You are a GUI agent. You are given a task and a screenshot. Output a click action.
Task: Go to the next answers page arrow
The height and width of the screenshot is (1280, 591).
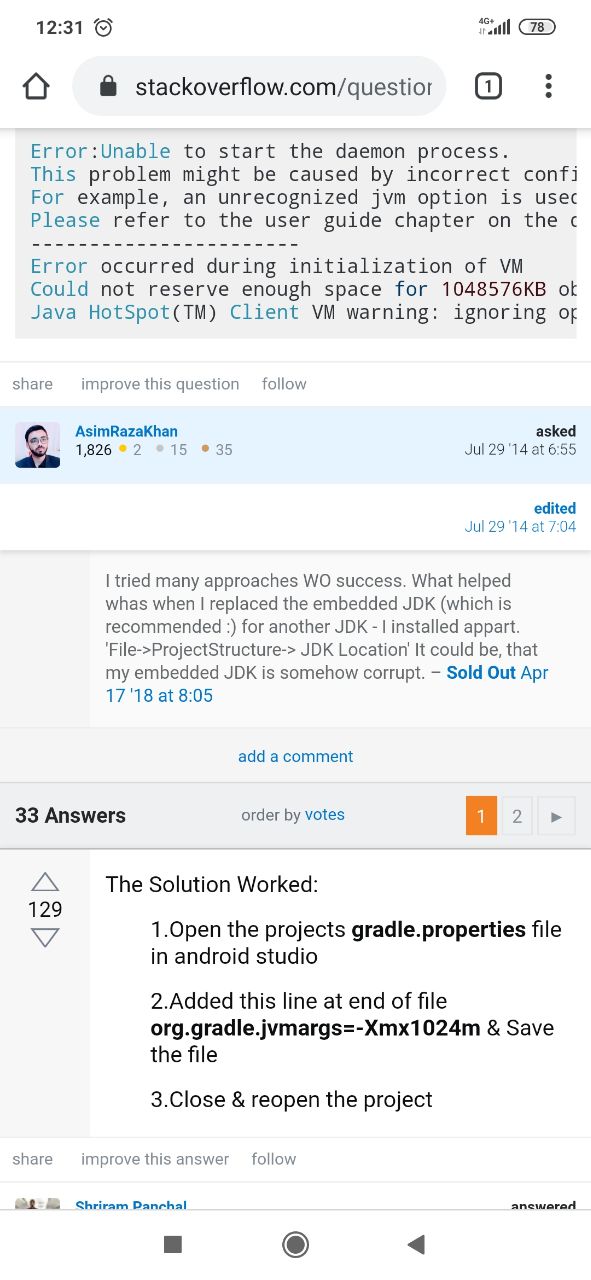556,816
